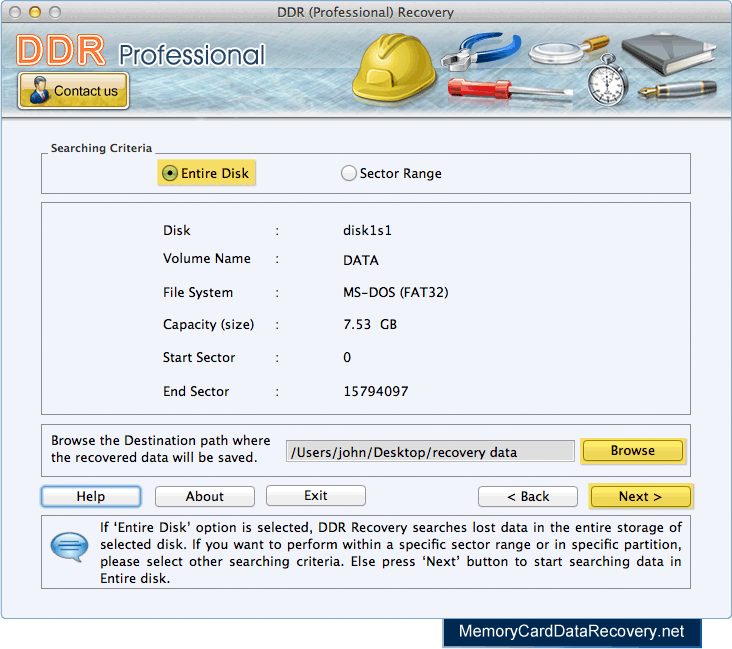This screenshot has height=649, width=732.
Task: Click the MS-DOS (FAT32) file system value
Action: pyautogui.click(x=396, y=292)
